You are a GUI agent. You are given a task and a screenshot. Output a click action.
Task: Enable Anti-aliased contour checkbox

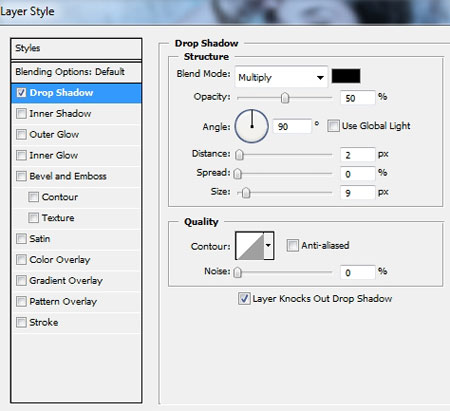click(x=292, y=246)
